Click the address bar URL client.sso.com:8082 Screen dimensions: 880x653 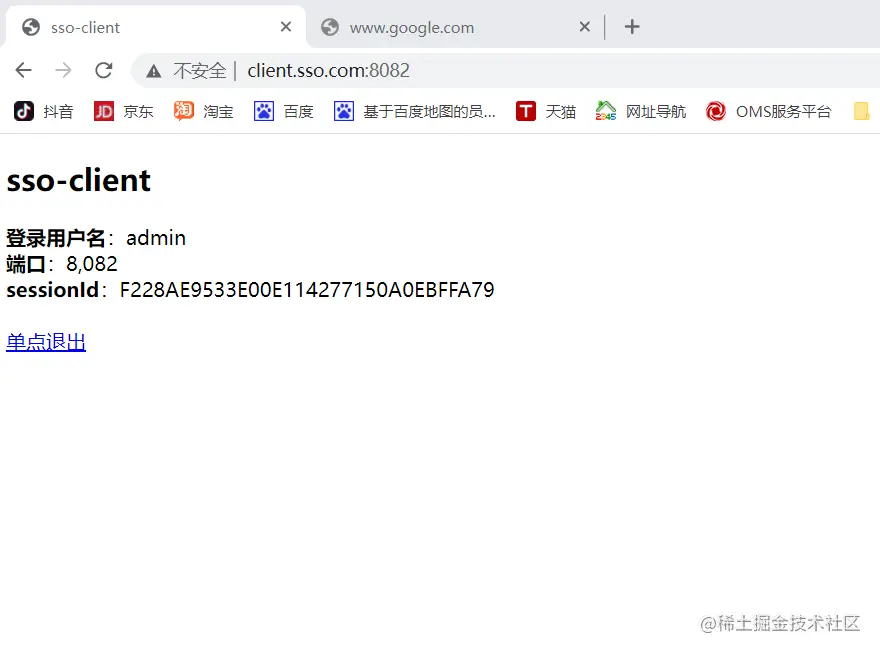point(328,71)
